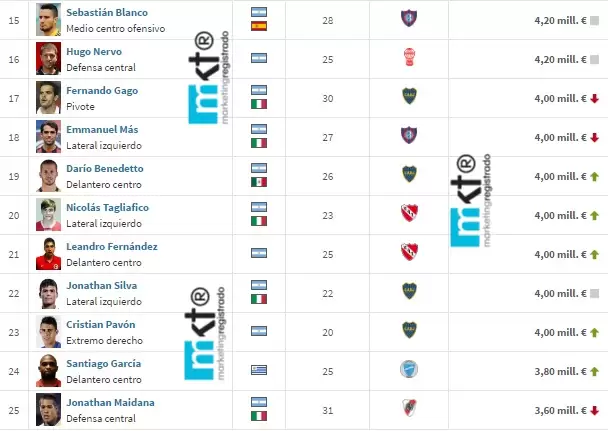Click the Boca Juniors crest beside Fernando Gago
This screenshot has height=431, width=608.
[408, 97]
